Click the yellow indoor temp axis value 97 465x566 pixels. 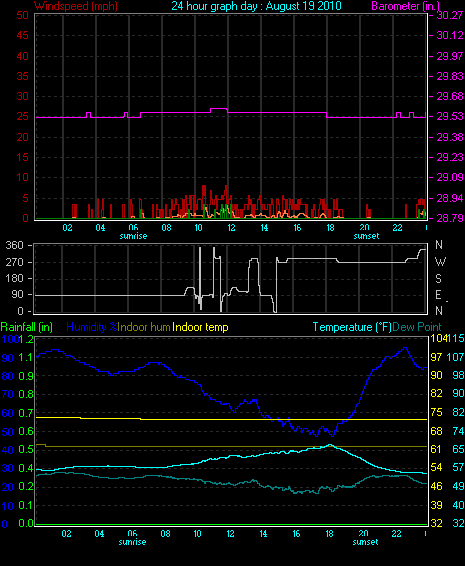coord(436,357)
